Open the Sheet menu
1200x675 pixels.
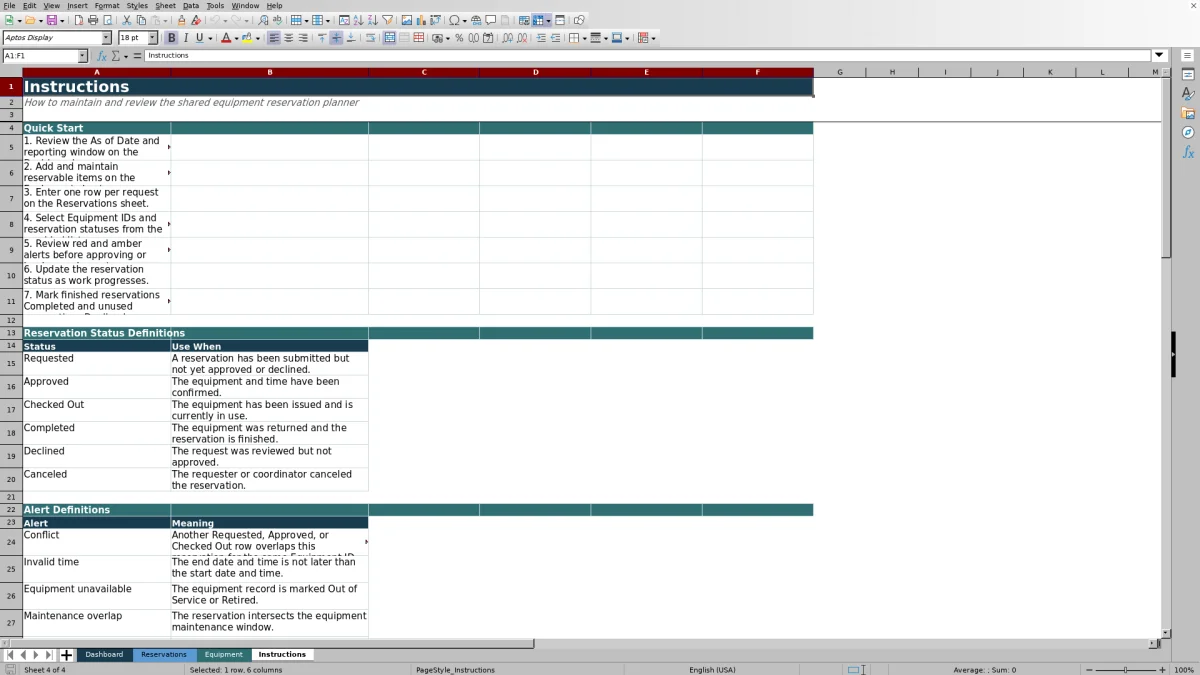[165, 6]
